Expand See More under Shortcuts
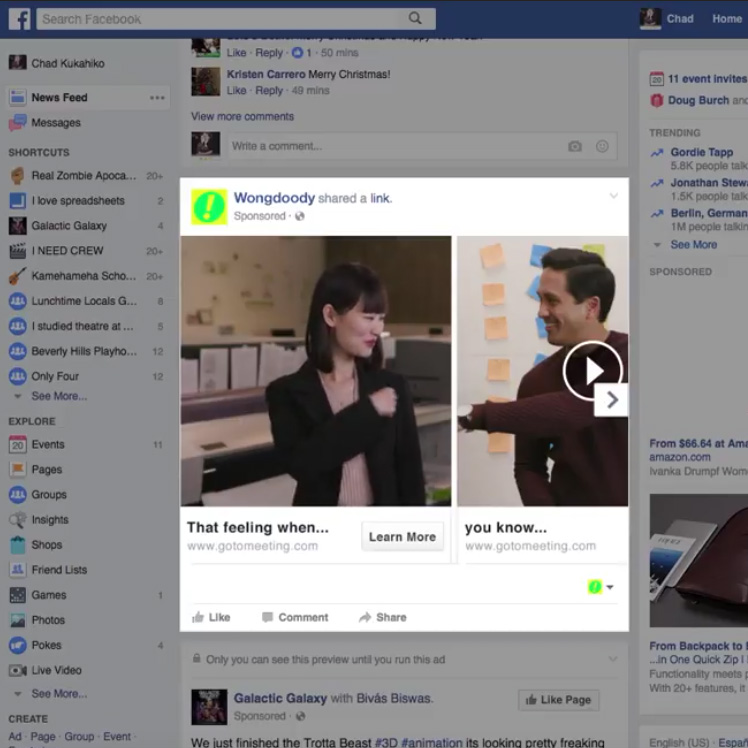The image size is (748, 748). pos(59,396)
